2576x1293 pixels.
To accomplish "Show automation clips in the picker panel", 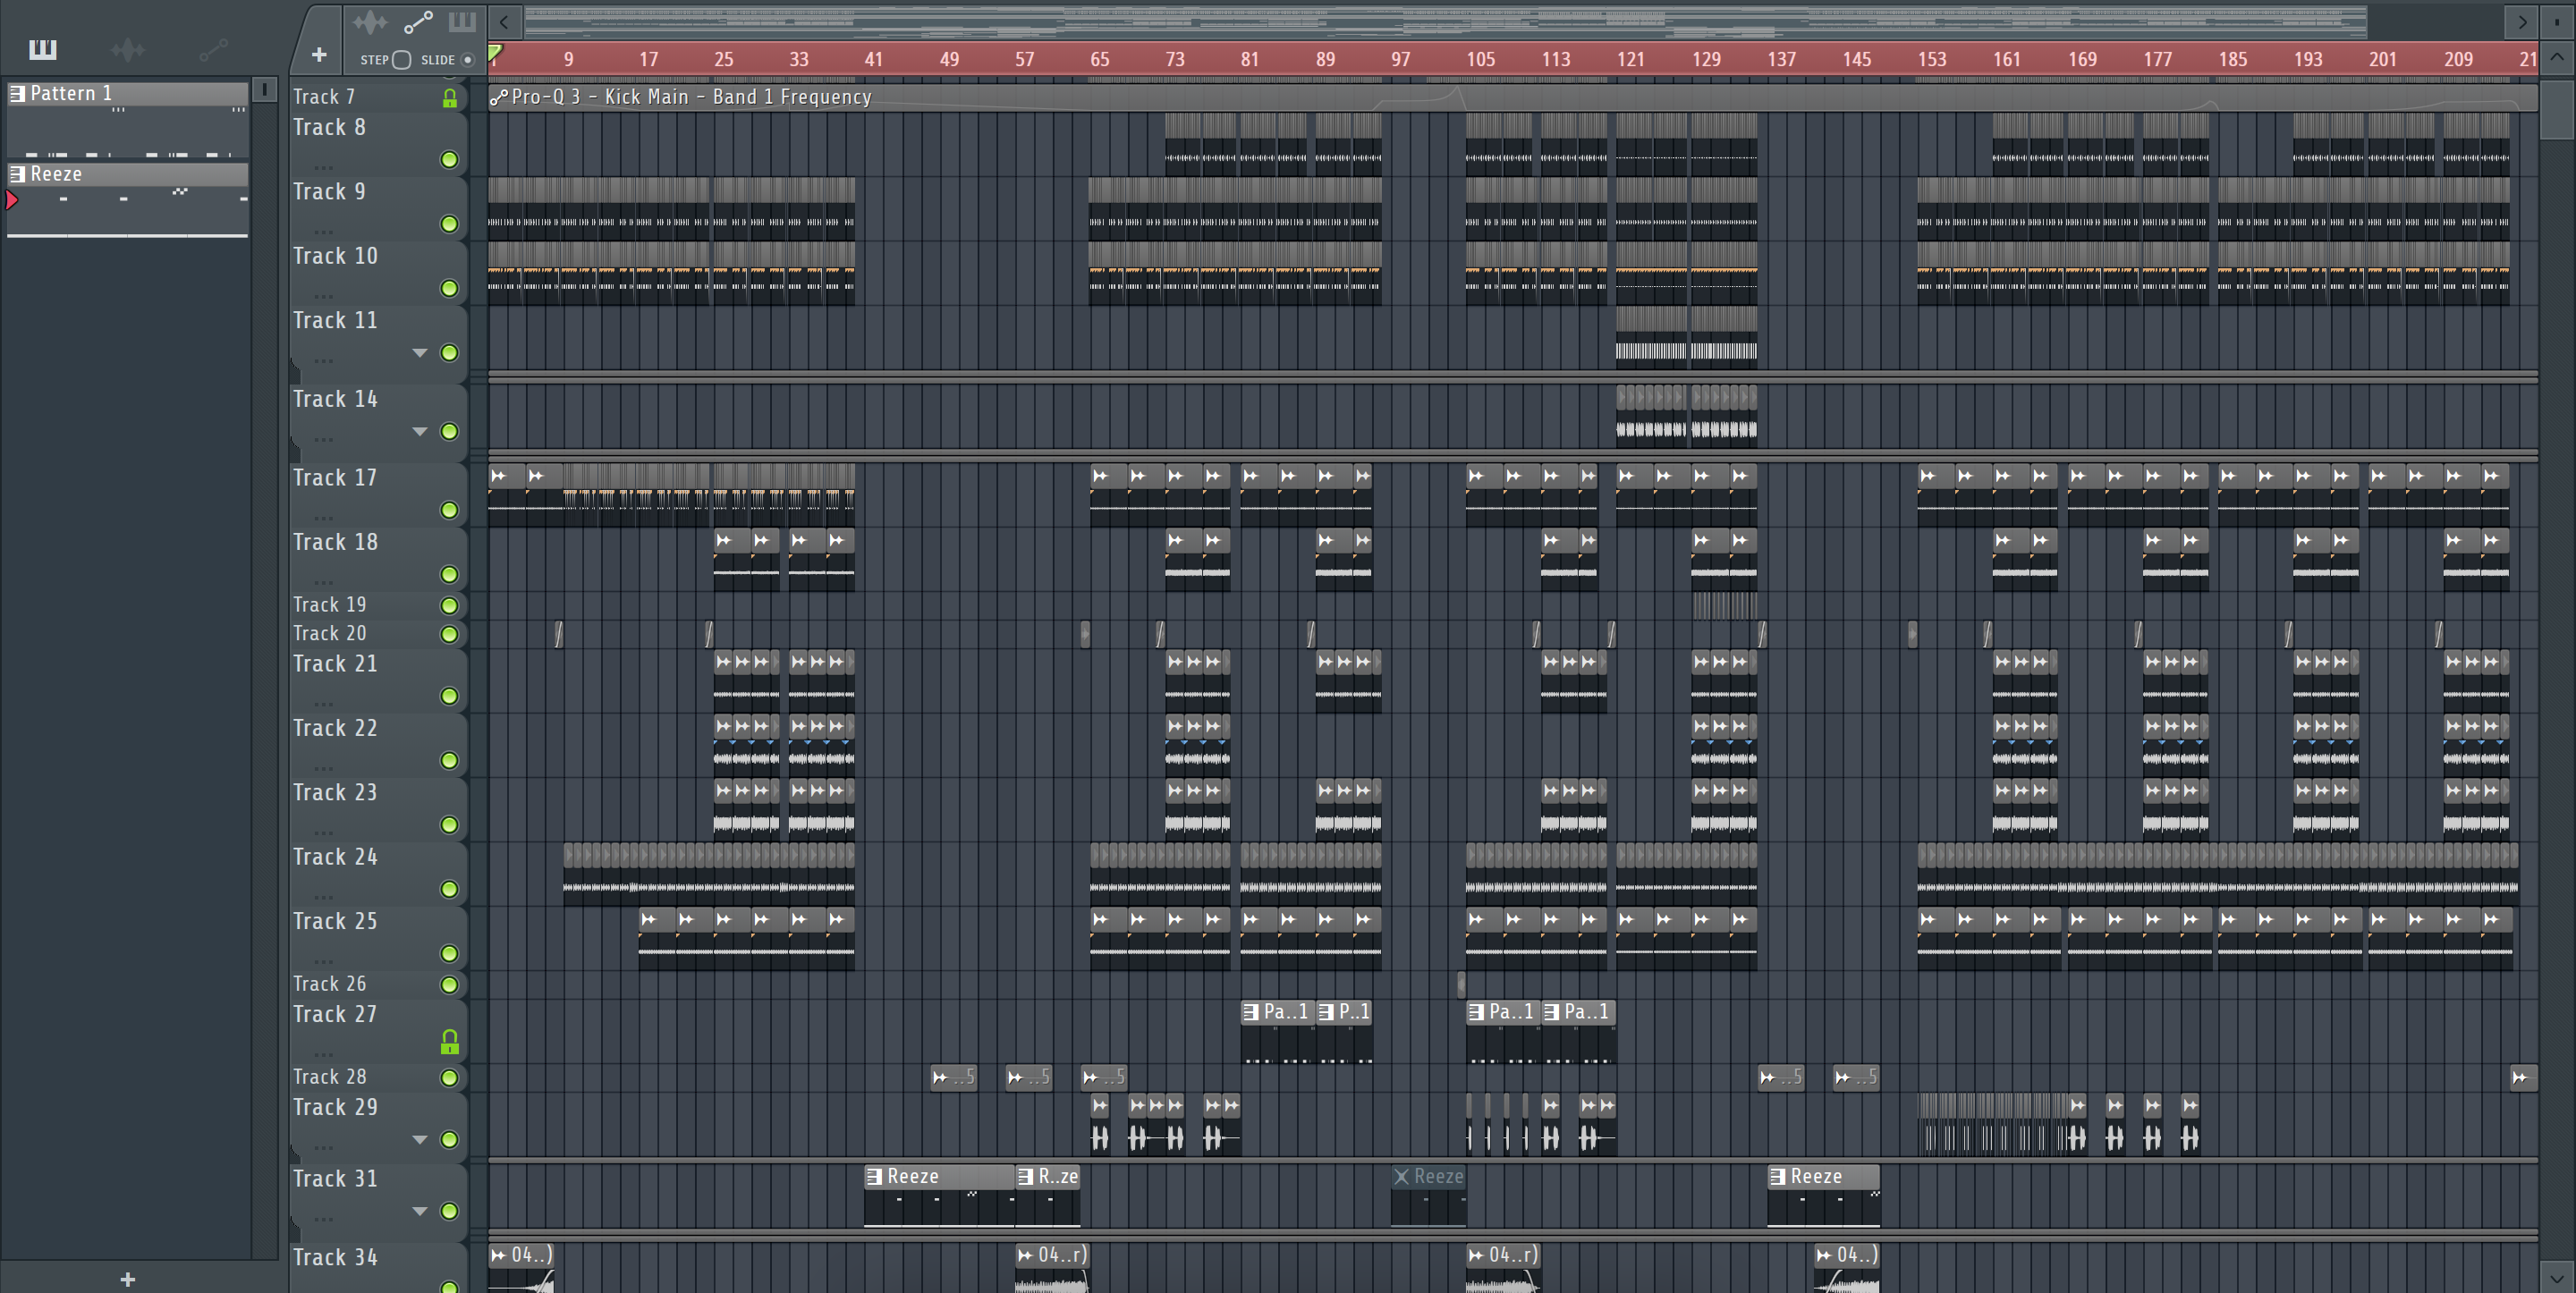I will click(x=213, y=49).
